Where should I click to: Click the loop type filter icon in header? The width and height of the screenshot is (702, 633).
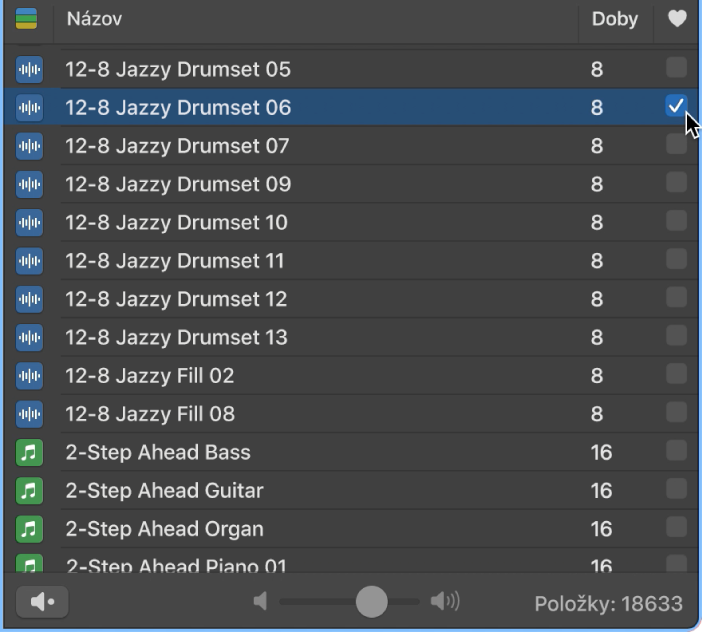27,19
